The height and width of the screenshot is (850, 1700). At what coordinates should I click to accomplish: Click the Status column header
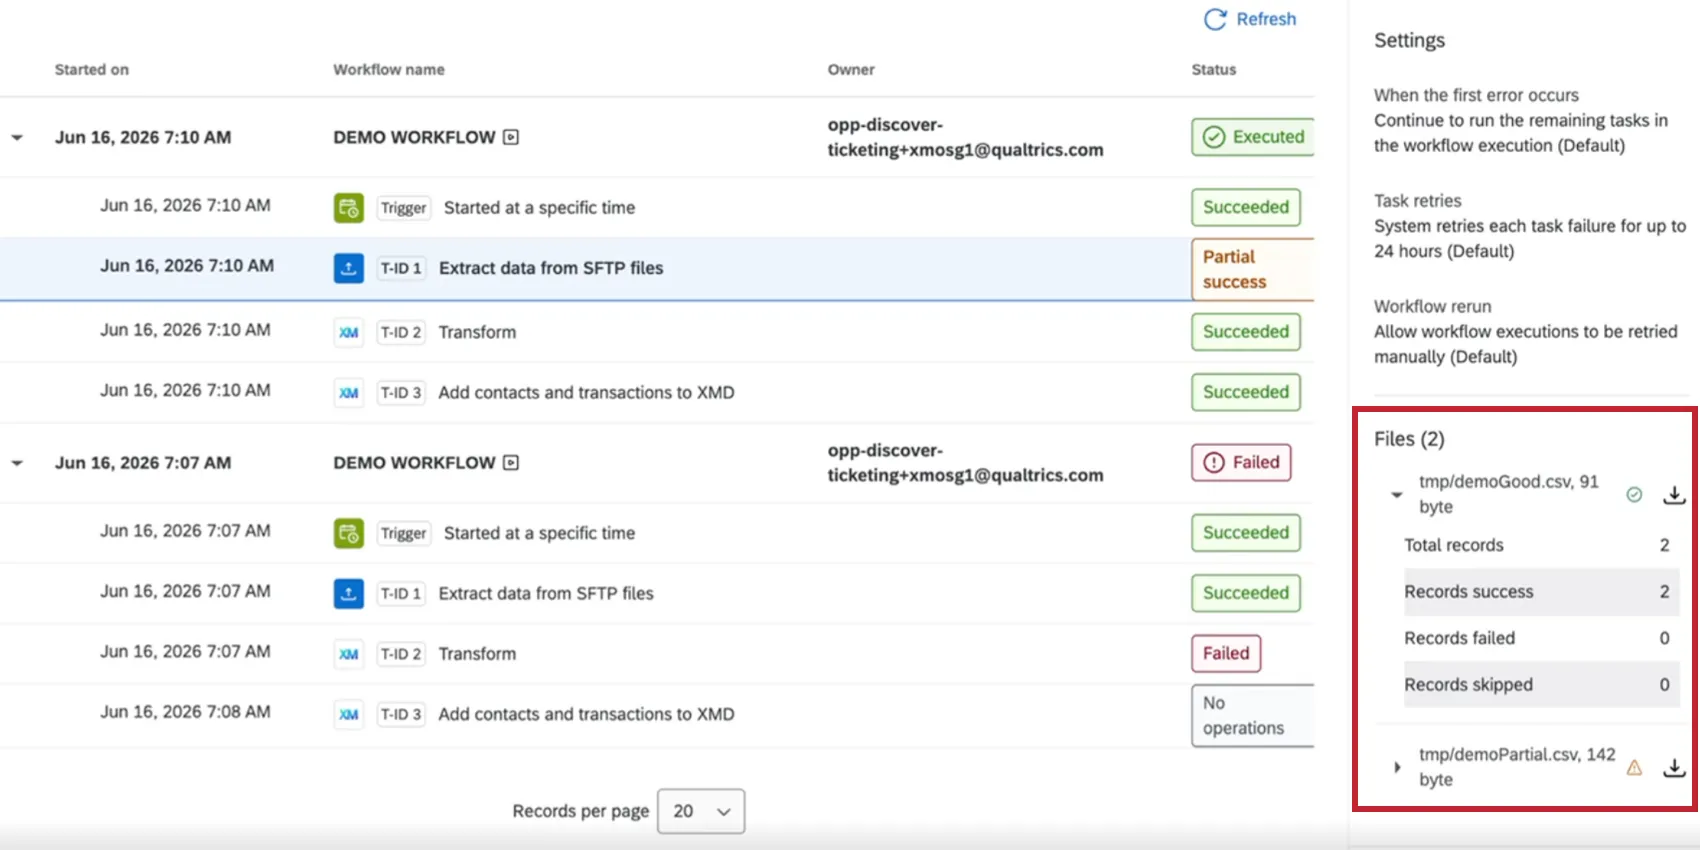coord(1214,69)
